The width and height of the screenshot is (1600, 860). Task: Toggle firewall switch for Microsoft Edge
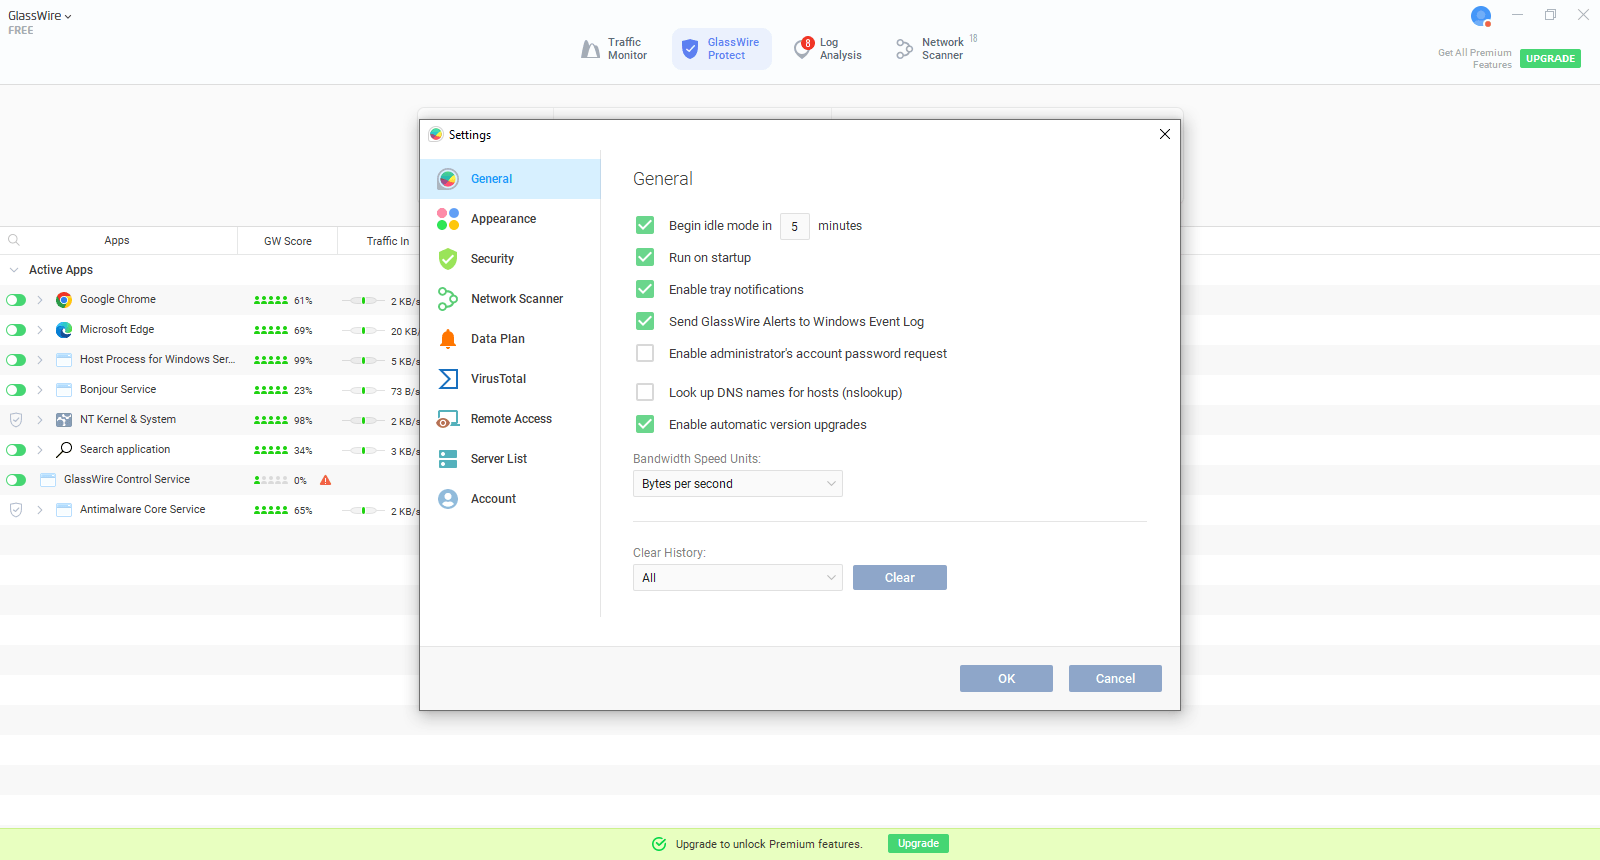point(16,330)
